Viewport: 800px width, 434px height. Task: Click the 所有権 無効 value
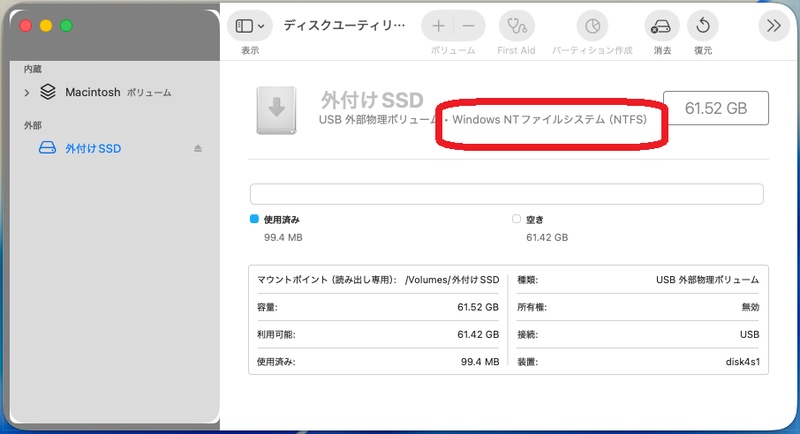[x=750, y=307]
